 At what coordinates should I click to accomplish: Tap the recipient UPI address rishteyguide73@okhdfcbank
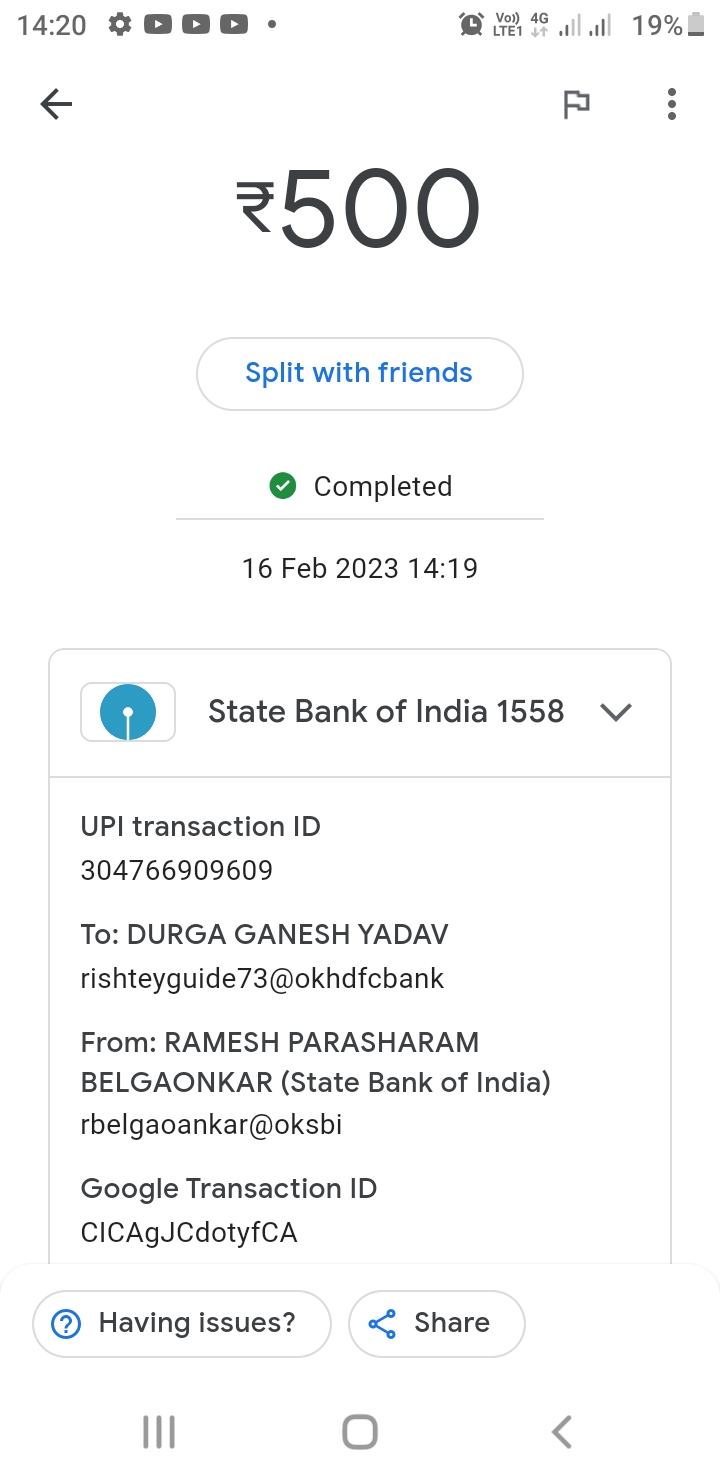point(262,978)
